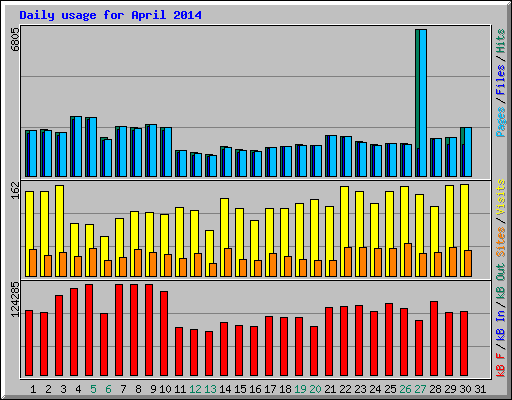Click day label 22 on the x-axis
Screen dimensions: 512x400
(345, 389)
